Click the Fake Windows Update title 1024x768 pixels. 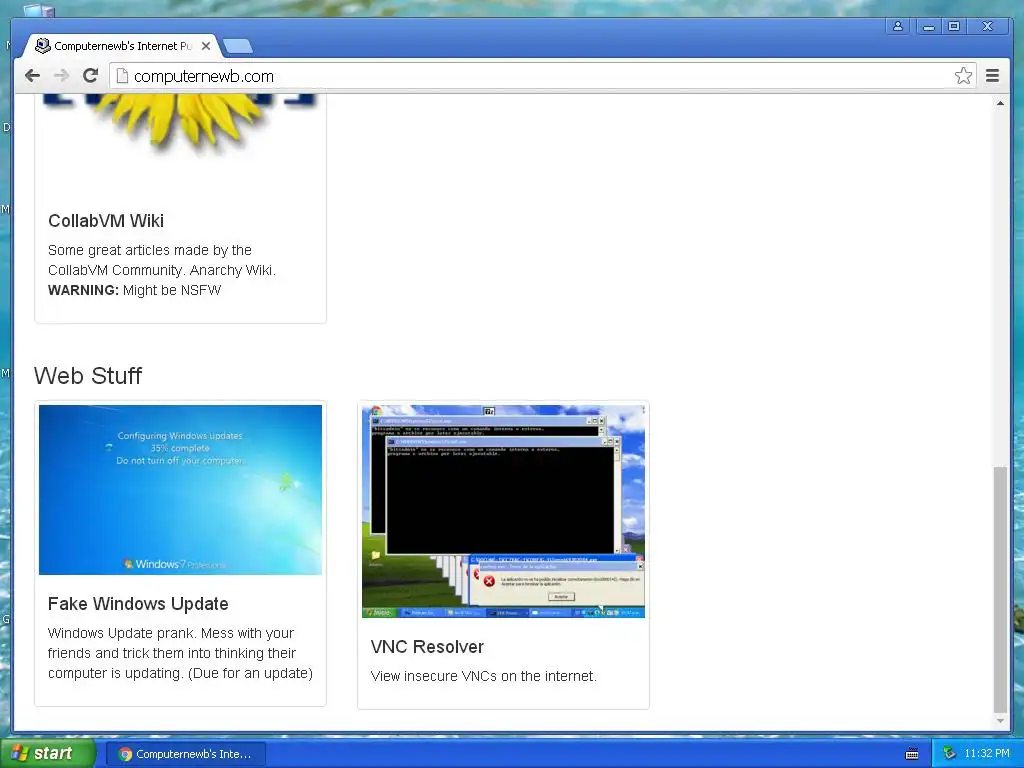coord(138,603)
